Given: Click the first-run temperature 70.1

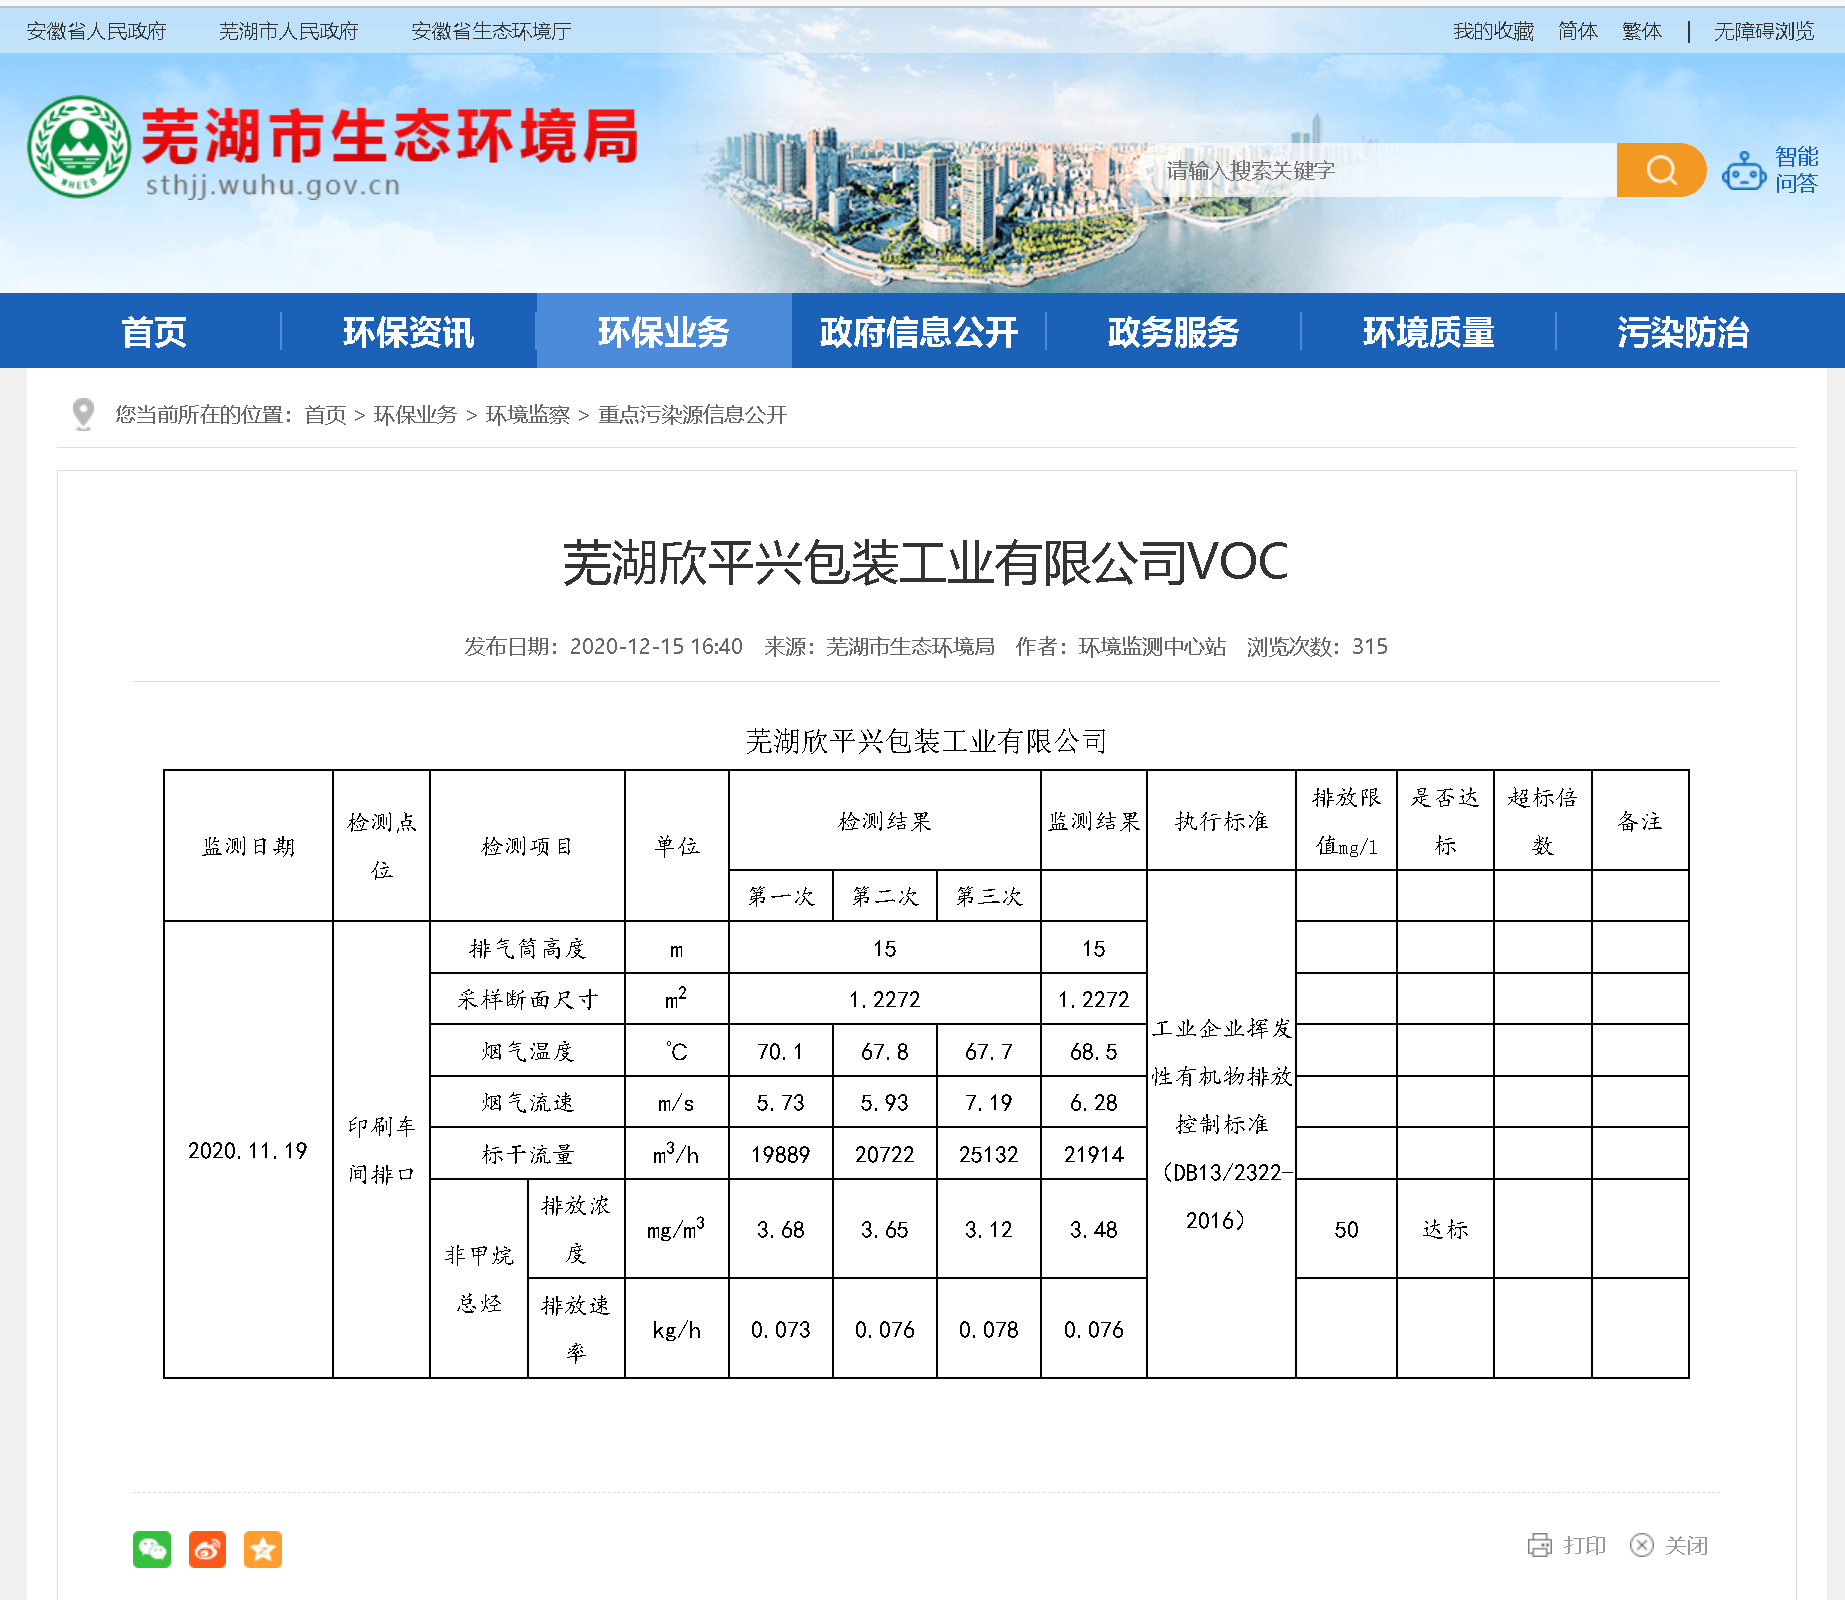Looking at the screenshot, I should tap(780, 1051).
